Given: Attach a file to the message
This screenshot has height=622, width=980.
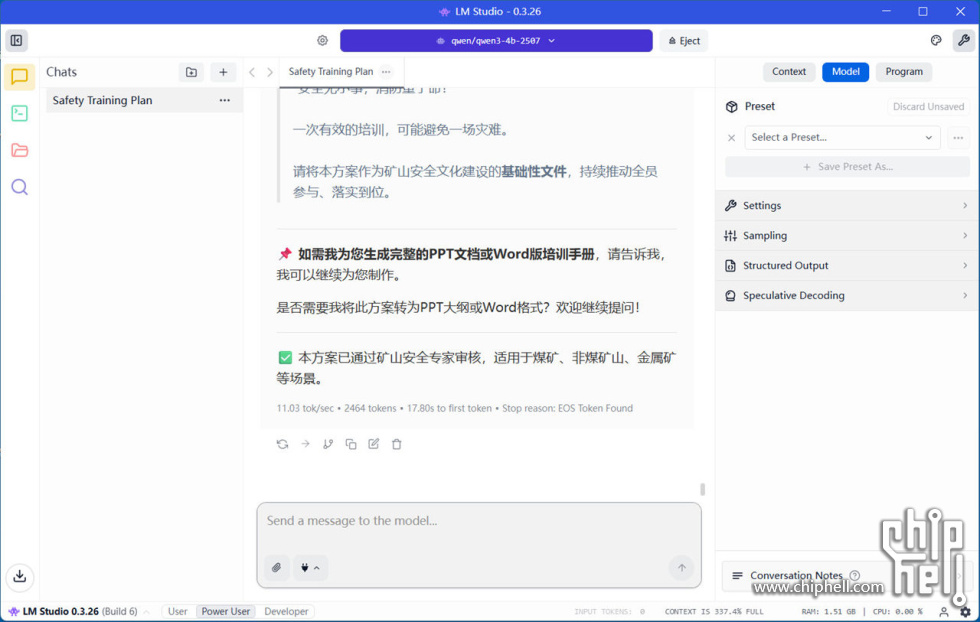Looking at the screenshot, I should (276, 568).
